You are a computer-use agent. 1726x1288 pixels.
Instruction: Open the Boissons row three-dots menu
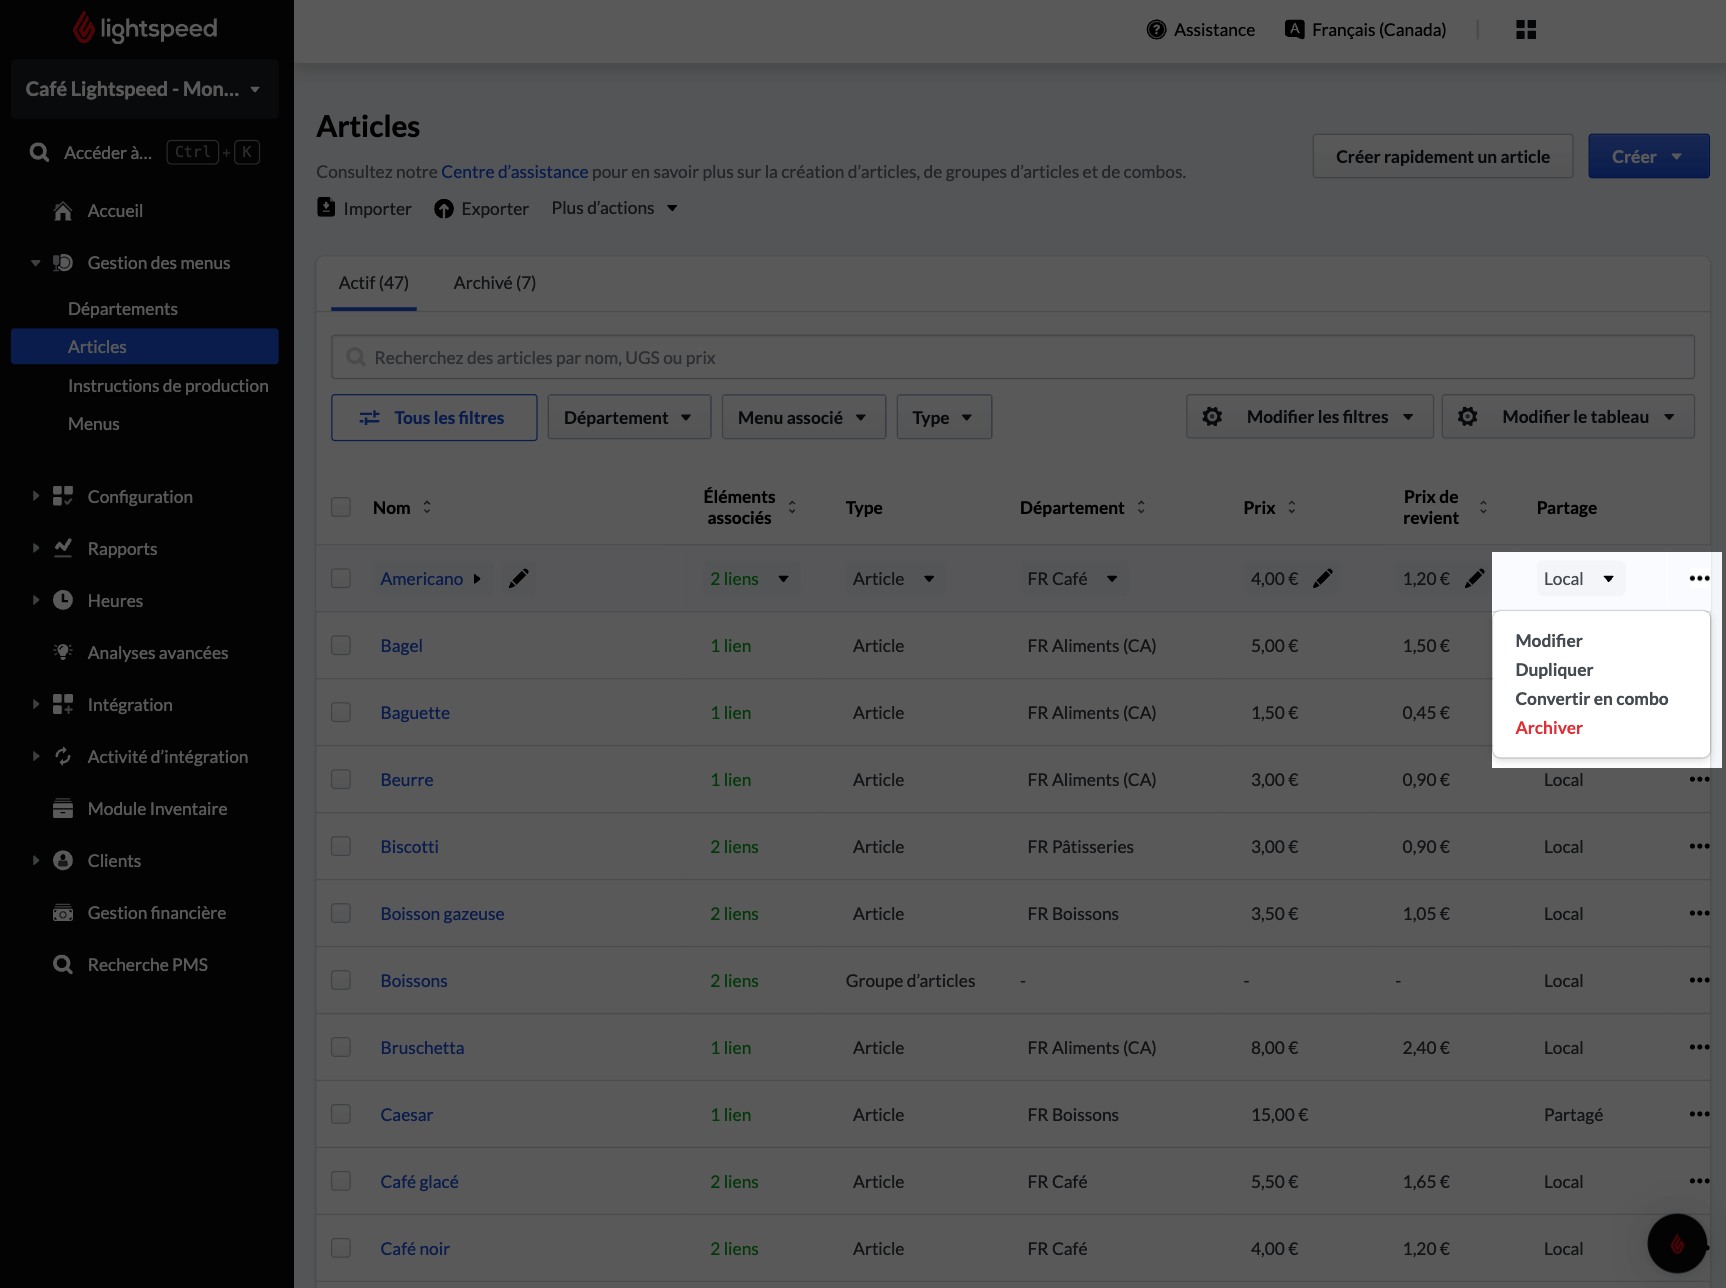click(x=1699, y=980)
